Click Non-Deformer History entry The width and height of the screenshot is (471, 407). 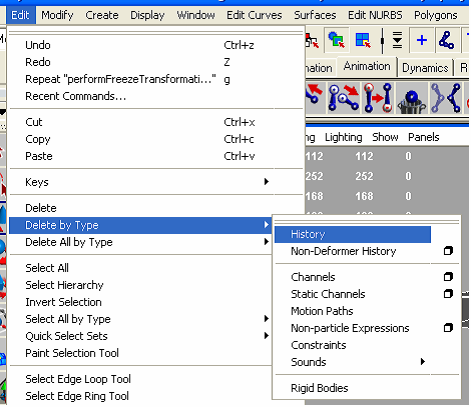coord(353,251)
